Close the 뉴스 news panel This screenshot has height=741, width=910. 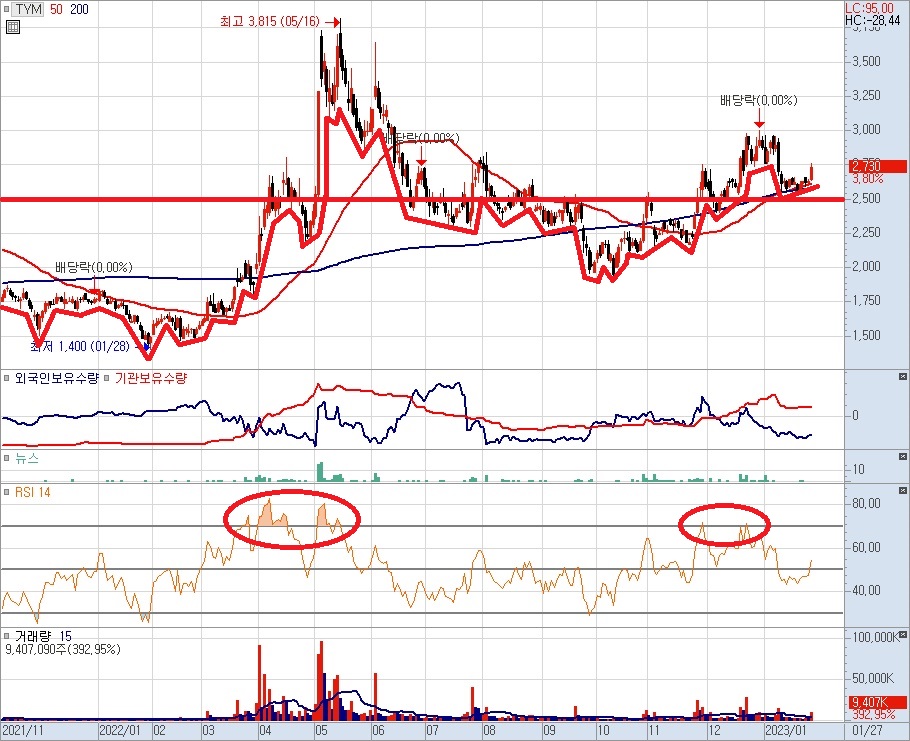pos(902,457)
